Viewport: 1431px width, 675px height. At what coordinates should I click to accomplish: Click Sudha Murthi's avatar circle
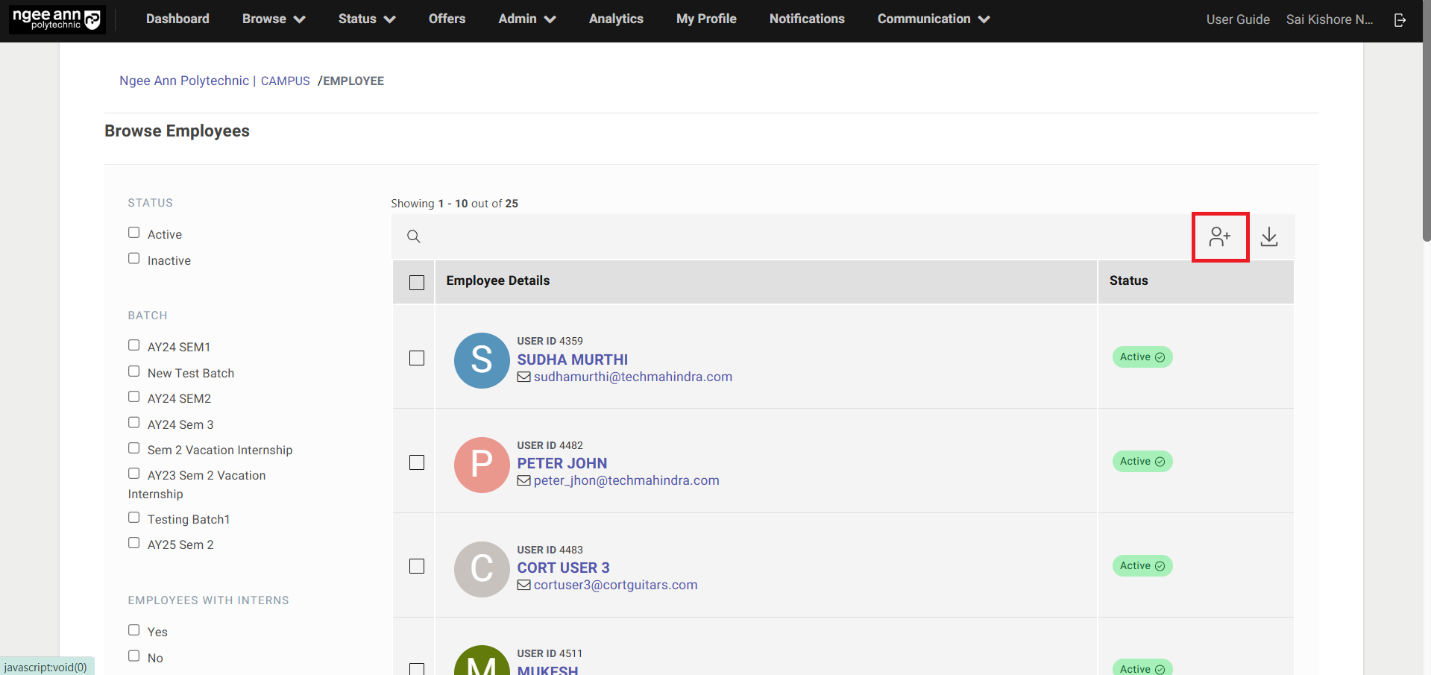pos(481,360)
